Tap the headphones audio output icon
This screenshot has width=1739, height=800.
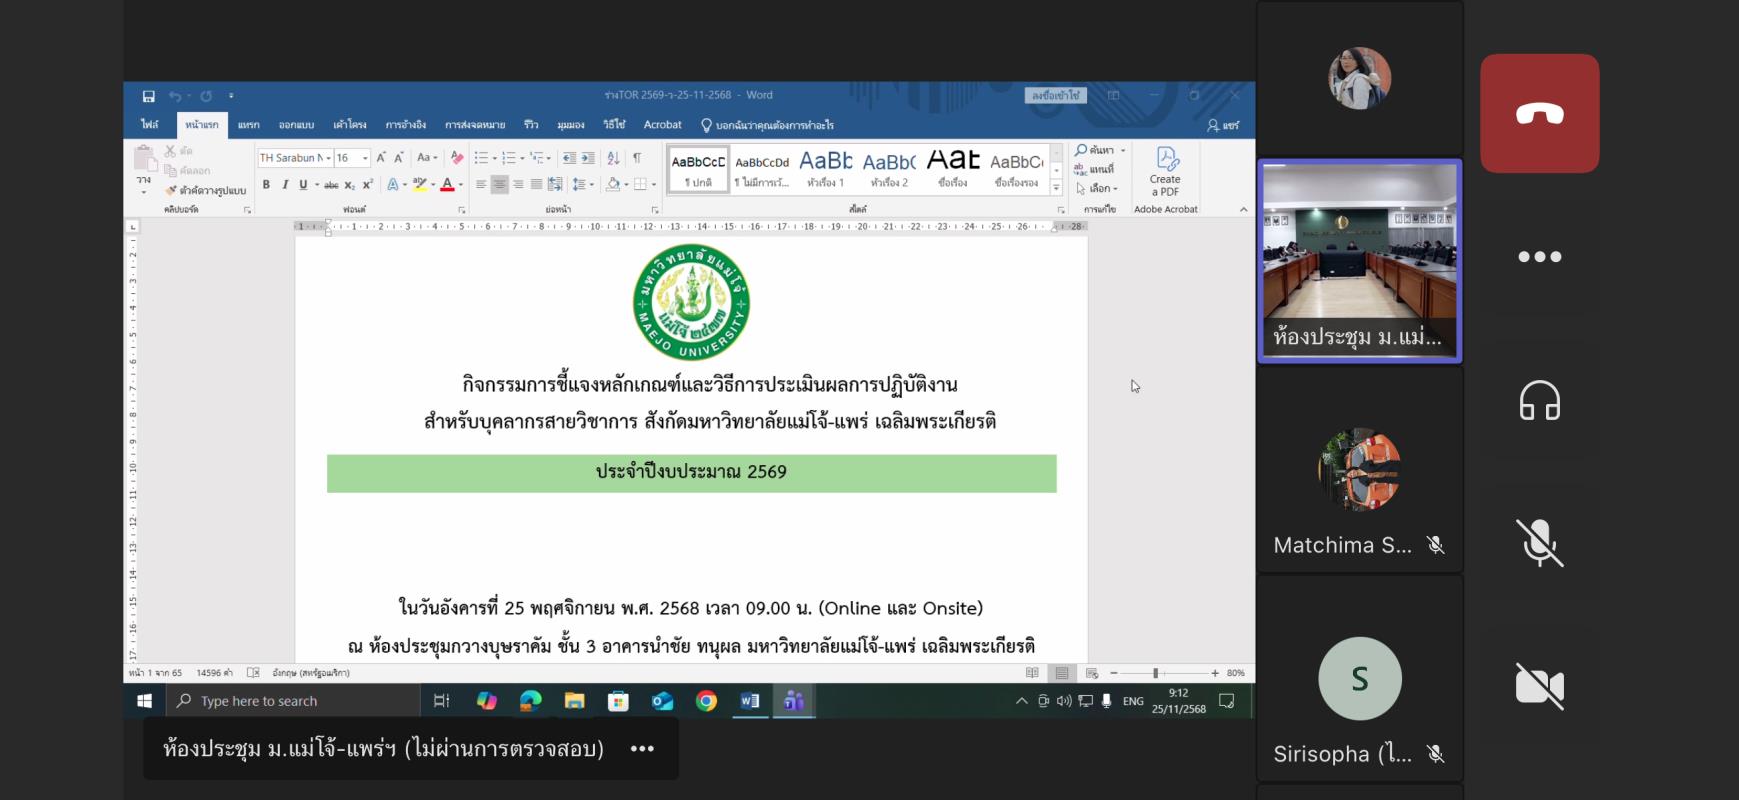click(1539, 401)
